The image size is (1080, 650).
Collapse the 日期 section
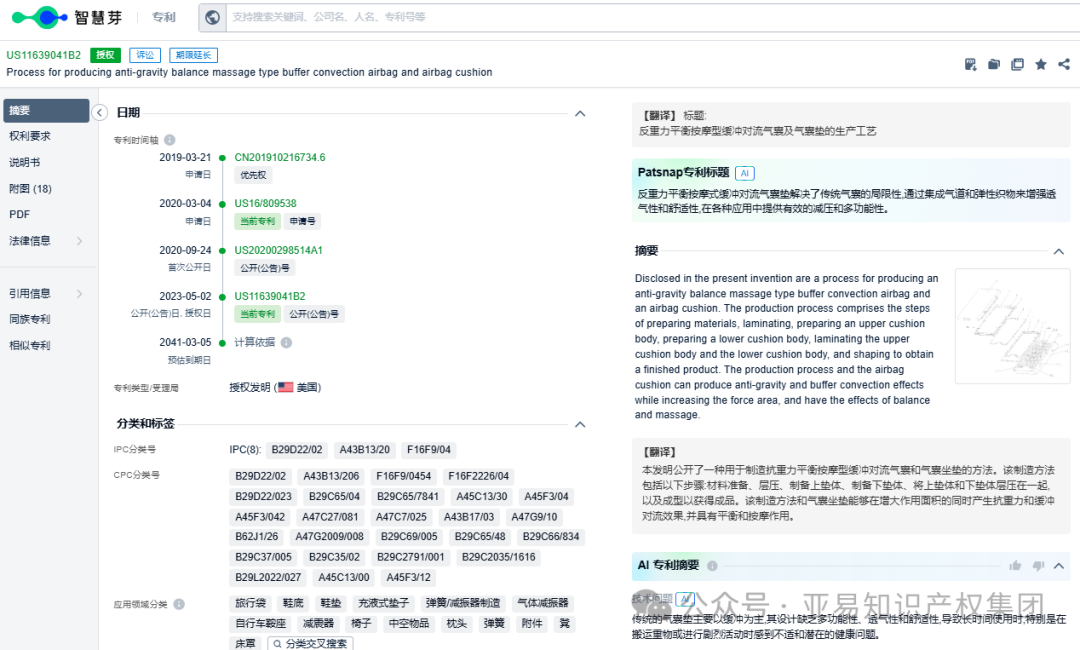point(580,113)
